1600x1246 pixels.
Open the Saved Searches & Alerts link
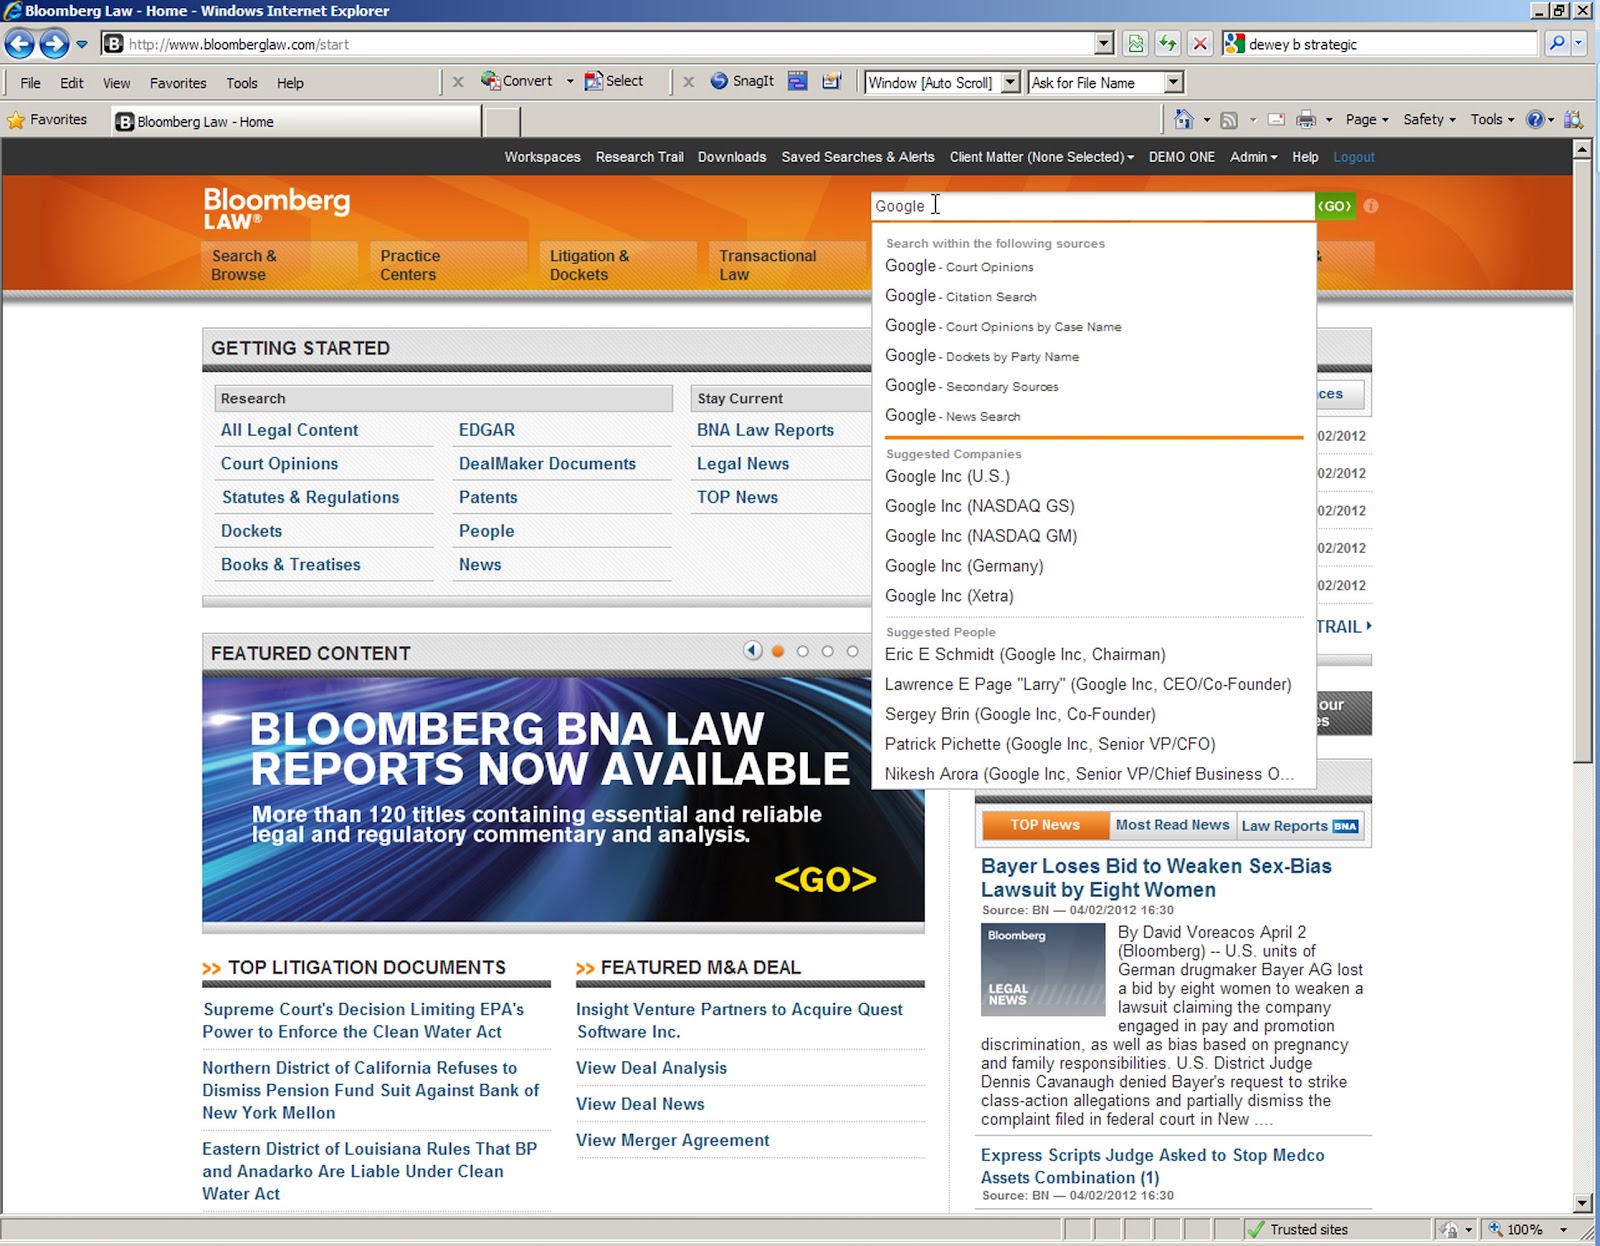[858, 157]
